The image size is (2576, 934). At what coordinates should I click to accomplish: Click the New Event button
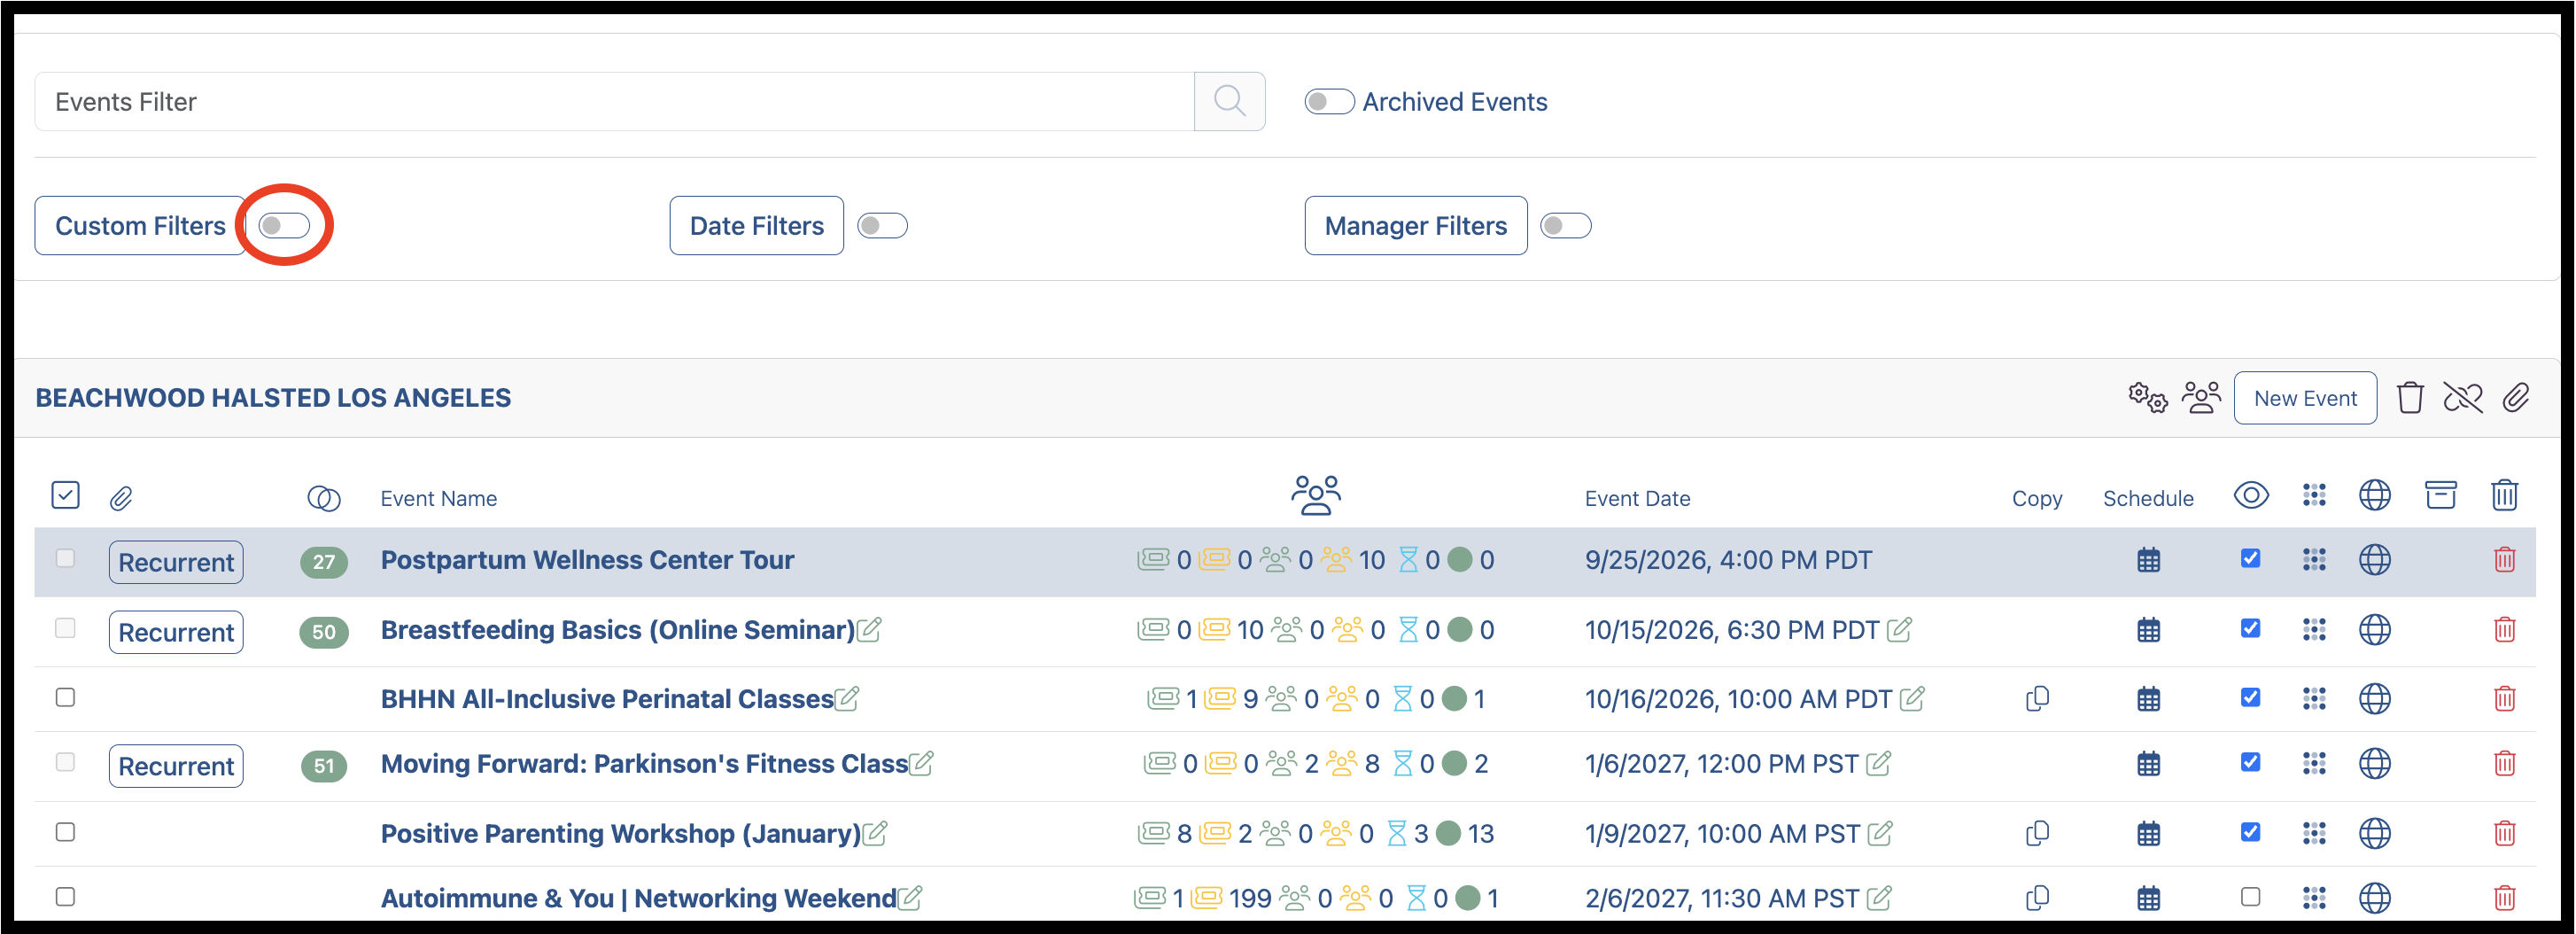click(2305, 398)
